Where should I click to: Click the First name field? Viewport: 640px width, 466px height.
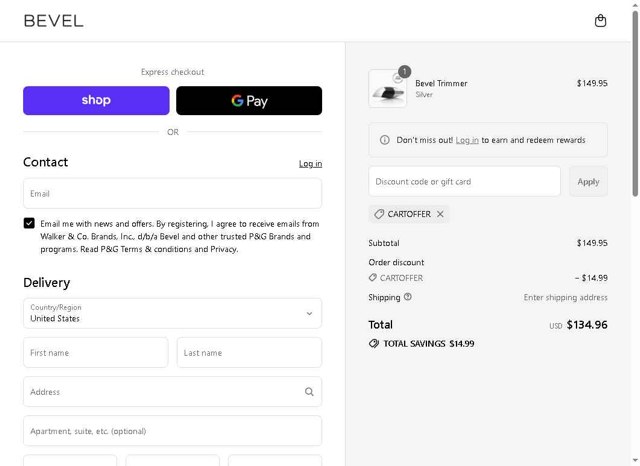point(96,353)
